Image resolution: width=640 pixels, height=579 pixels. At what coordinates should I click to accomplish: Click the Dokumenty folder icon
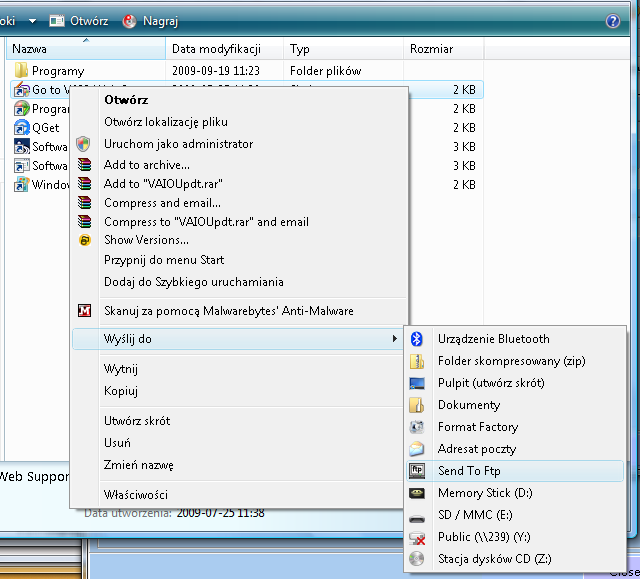pyautogui.click(x=417, y=405)
